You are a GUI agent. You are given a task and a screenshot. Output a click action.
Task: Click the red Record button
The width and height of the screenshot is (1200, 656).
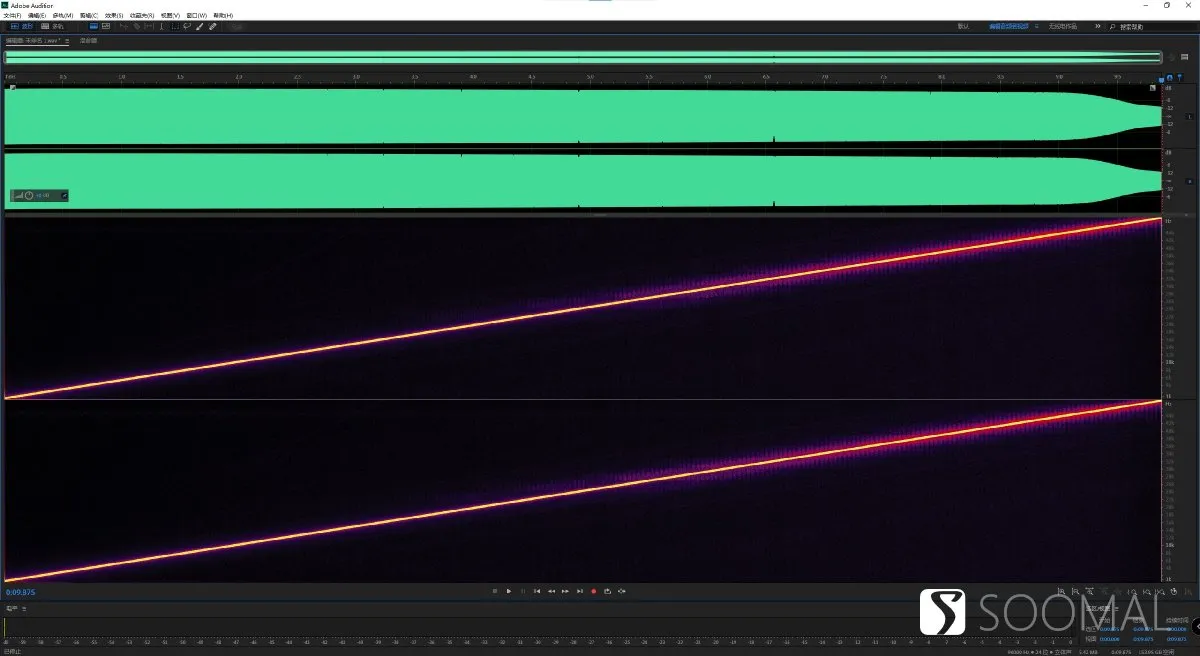coord(593,591)
